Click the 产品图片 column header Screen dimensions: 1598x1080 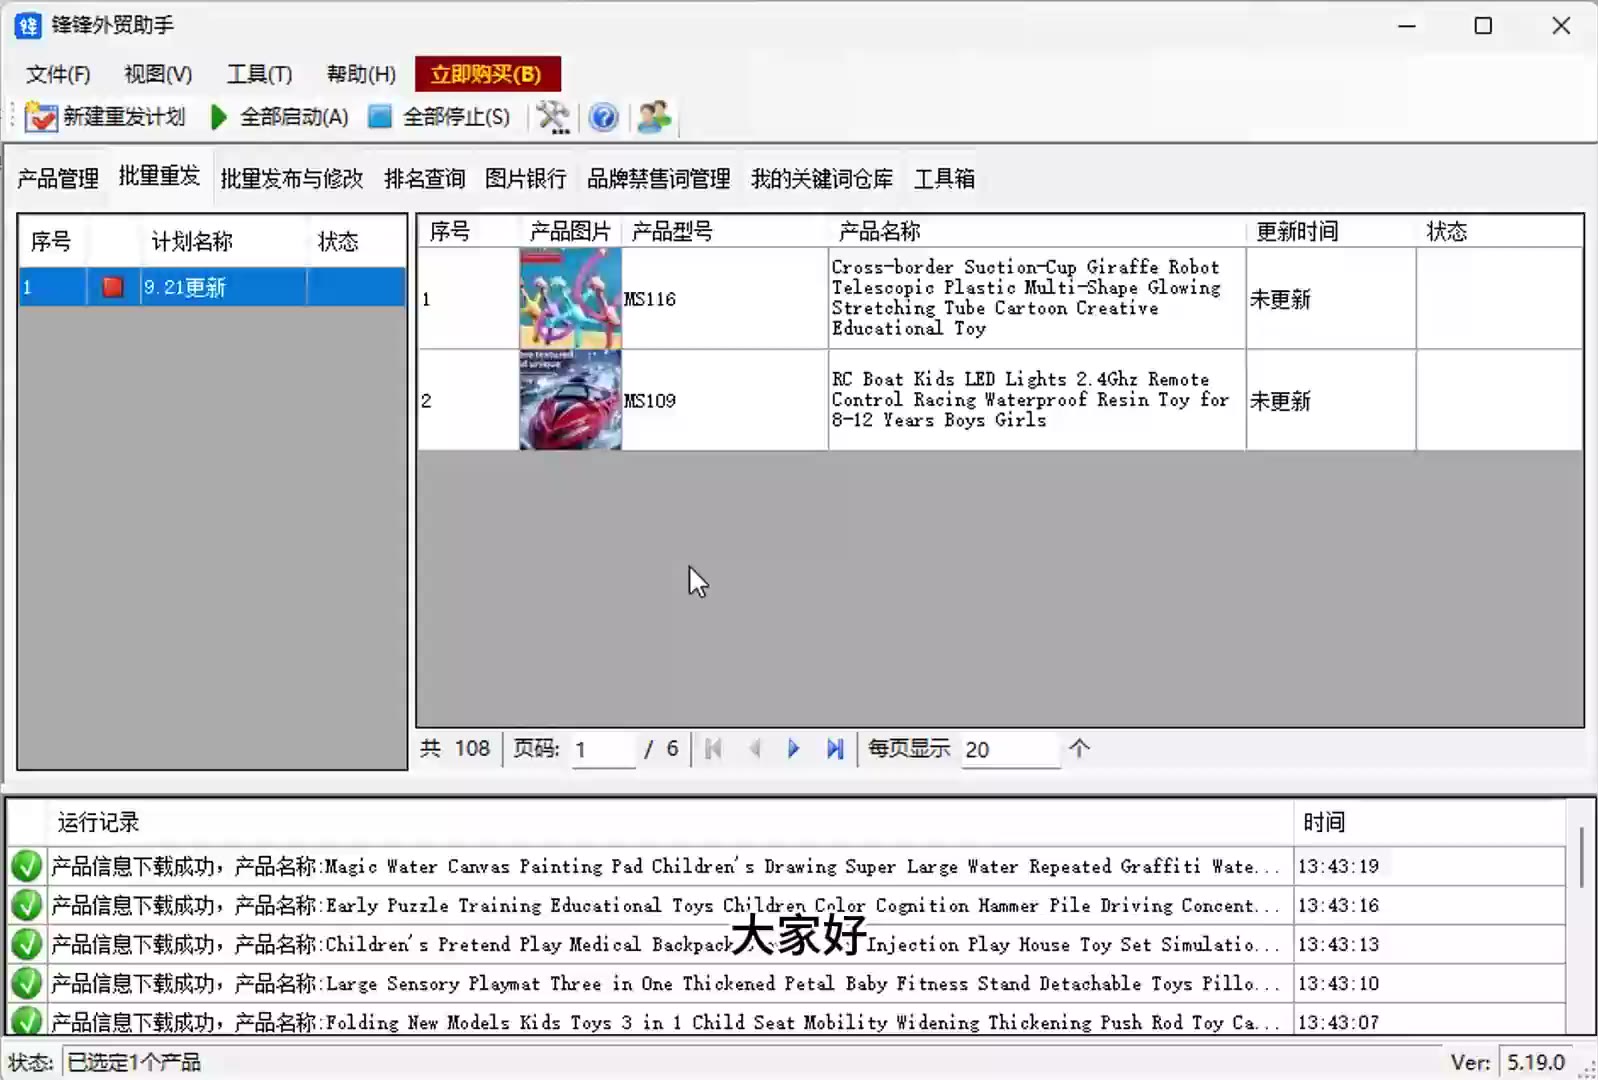(570, 231)
